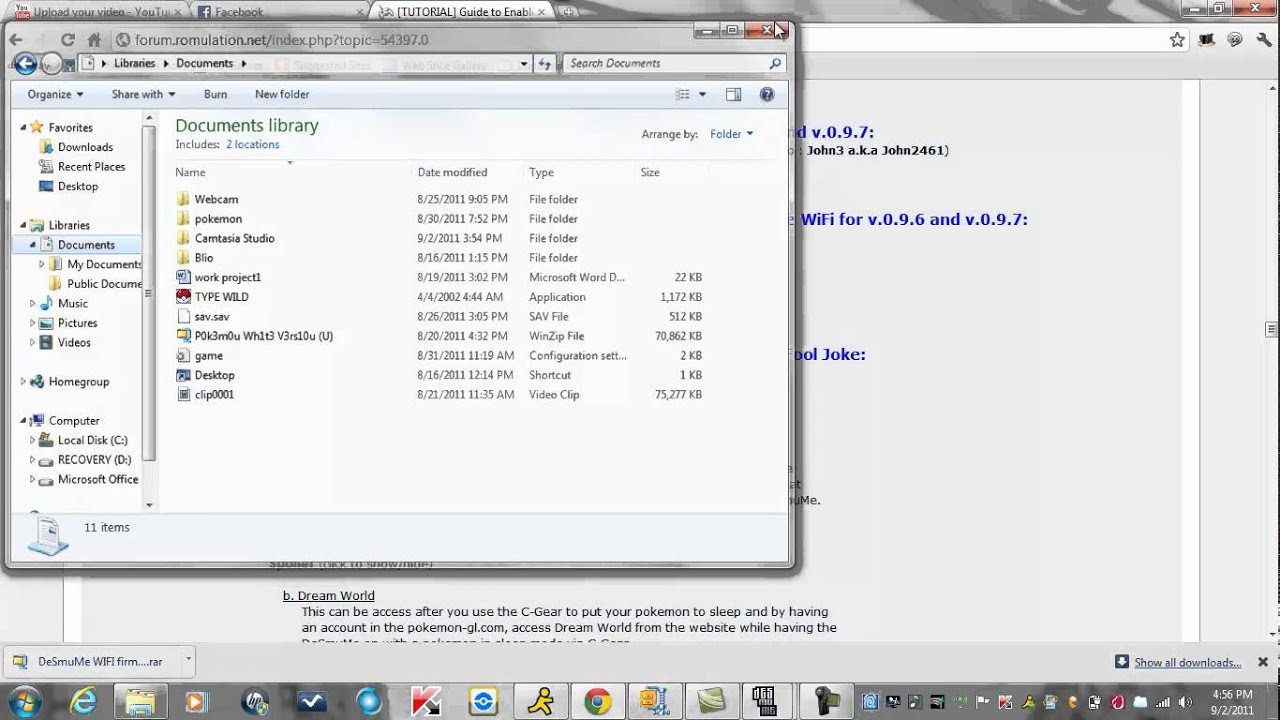Expand the Homegroup node
The width and height of the screenshot is (1280, 720).
click(24, 381)
